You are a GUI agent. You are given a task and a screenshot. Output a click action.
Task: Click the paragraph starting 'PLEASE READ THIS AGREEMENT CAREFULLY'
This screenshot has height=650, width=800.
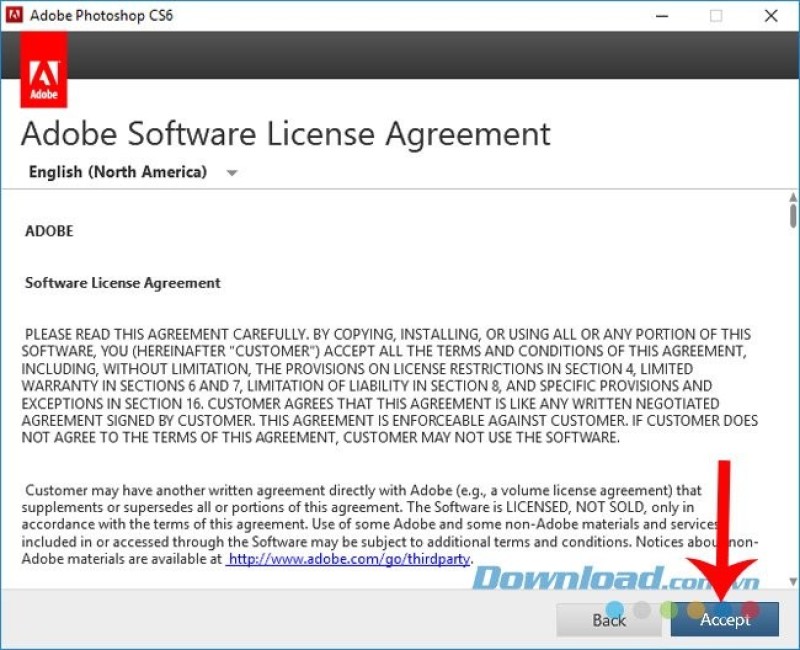tap(390, 386)
